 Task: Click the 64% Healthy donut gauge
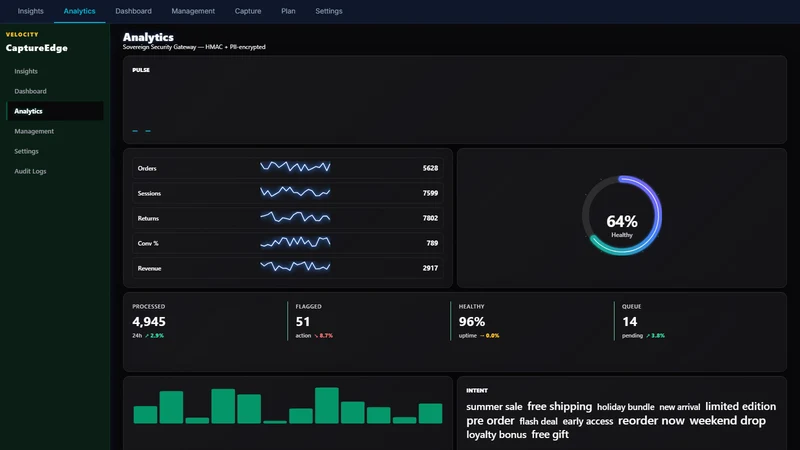click(x=622, y=215)
